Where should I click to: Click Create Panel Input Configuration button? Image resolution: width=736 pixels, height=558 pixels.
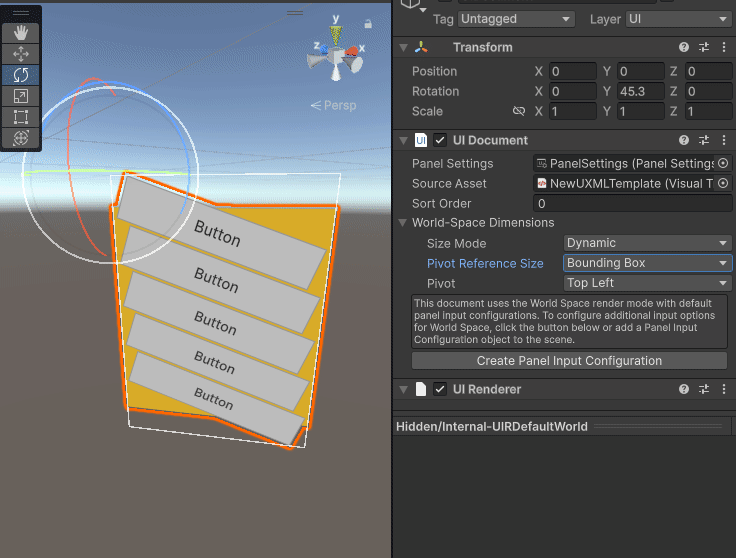click(569, 361)
